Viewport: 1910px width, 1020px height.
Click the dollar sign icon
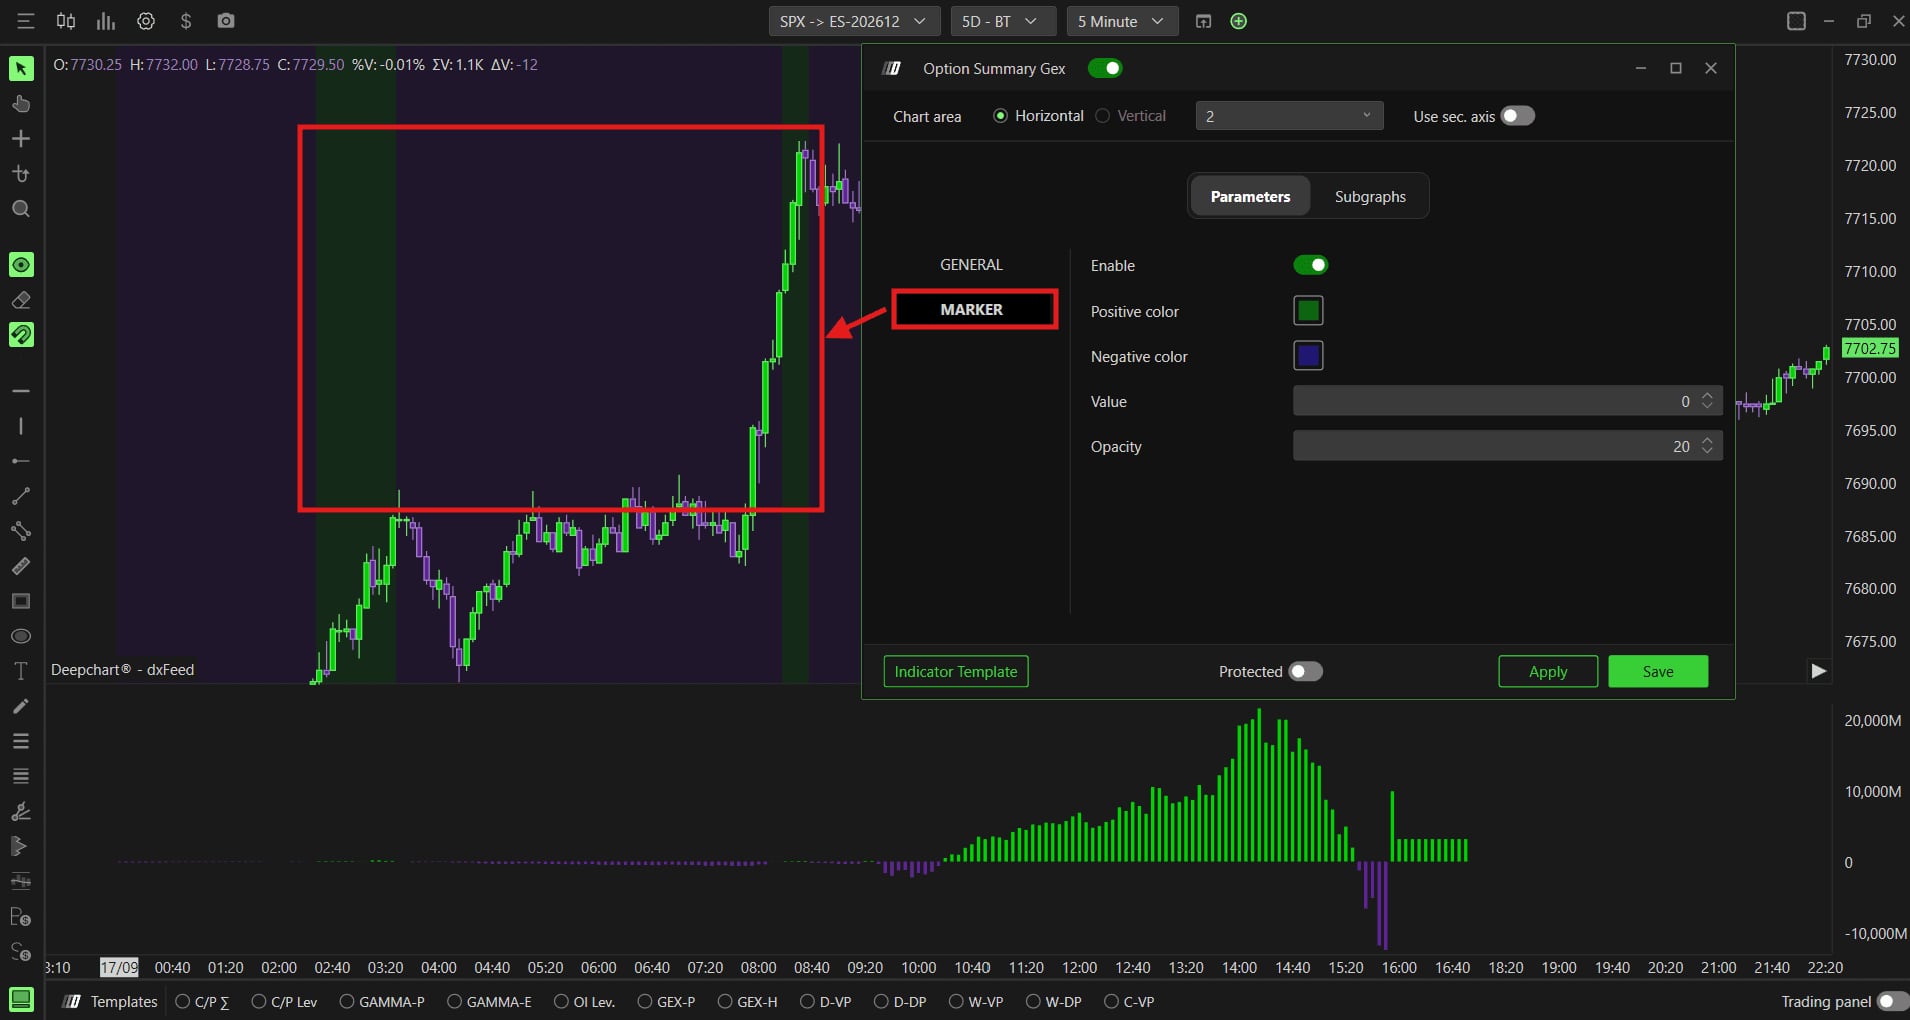click(x=186, y=21)
